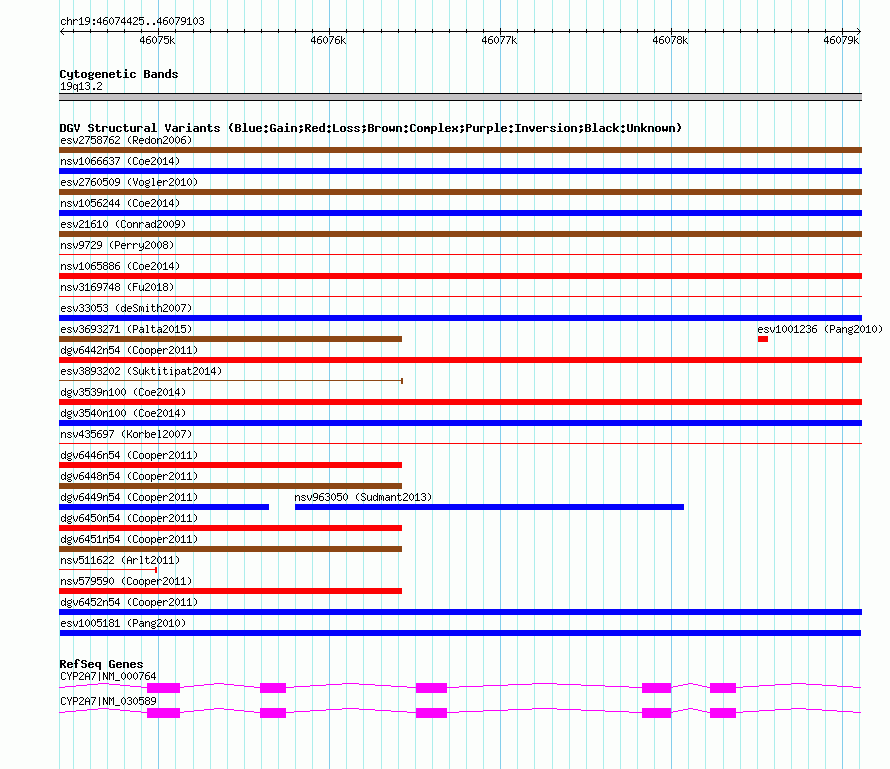This screenshot has height=769, width=890.
Task: Click dgv3540n100 (Coe2014) label
Action: [x=123, y=413]
